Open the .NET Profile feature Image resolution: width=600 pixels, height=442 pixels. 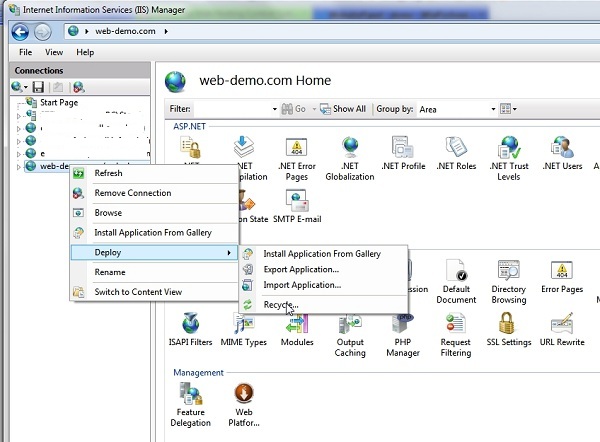coord(403,154)
